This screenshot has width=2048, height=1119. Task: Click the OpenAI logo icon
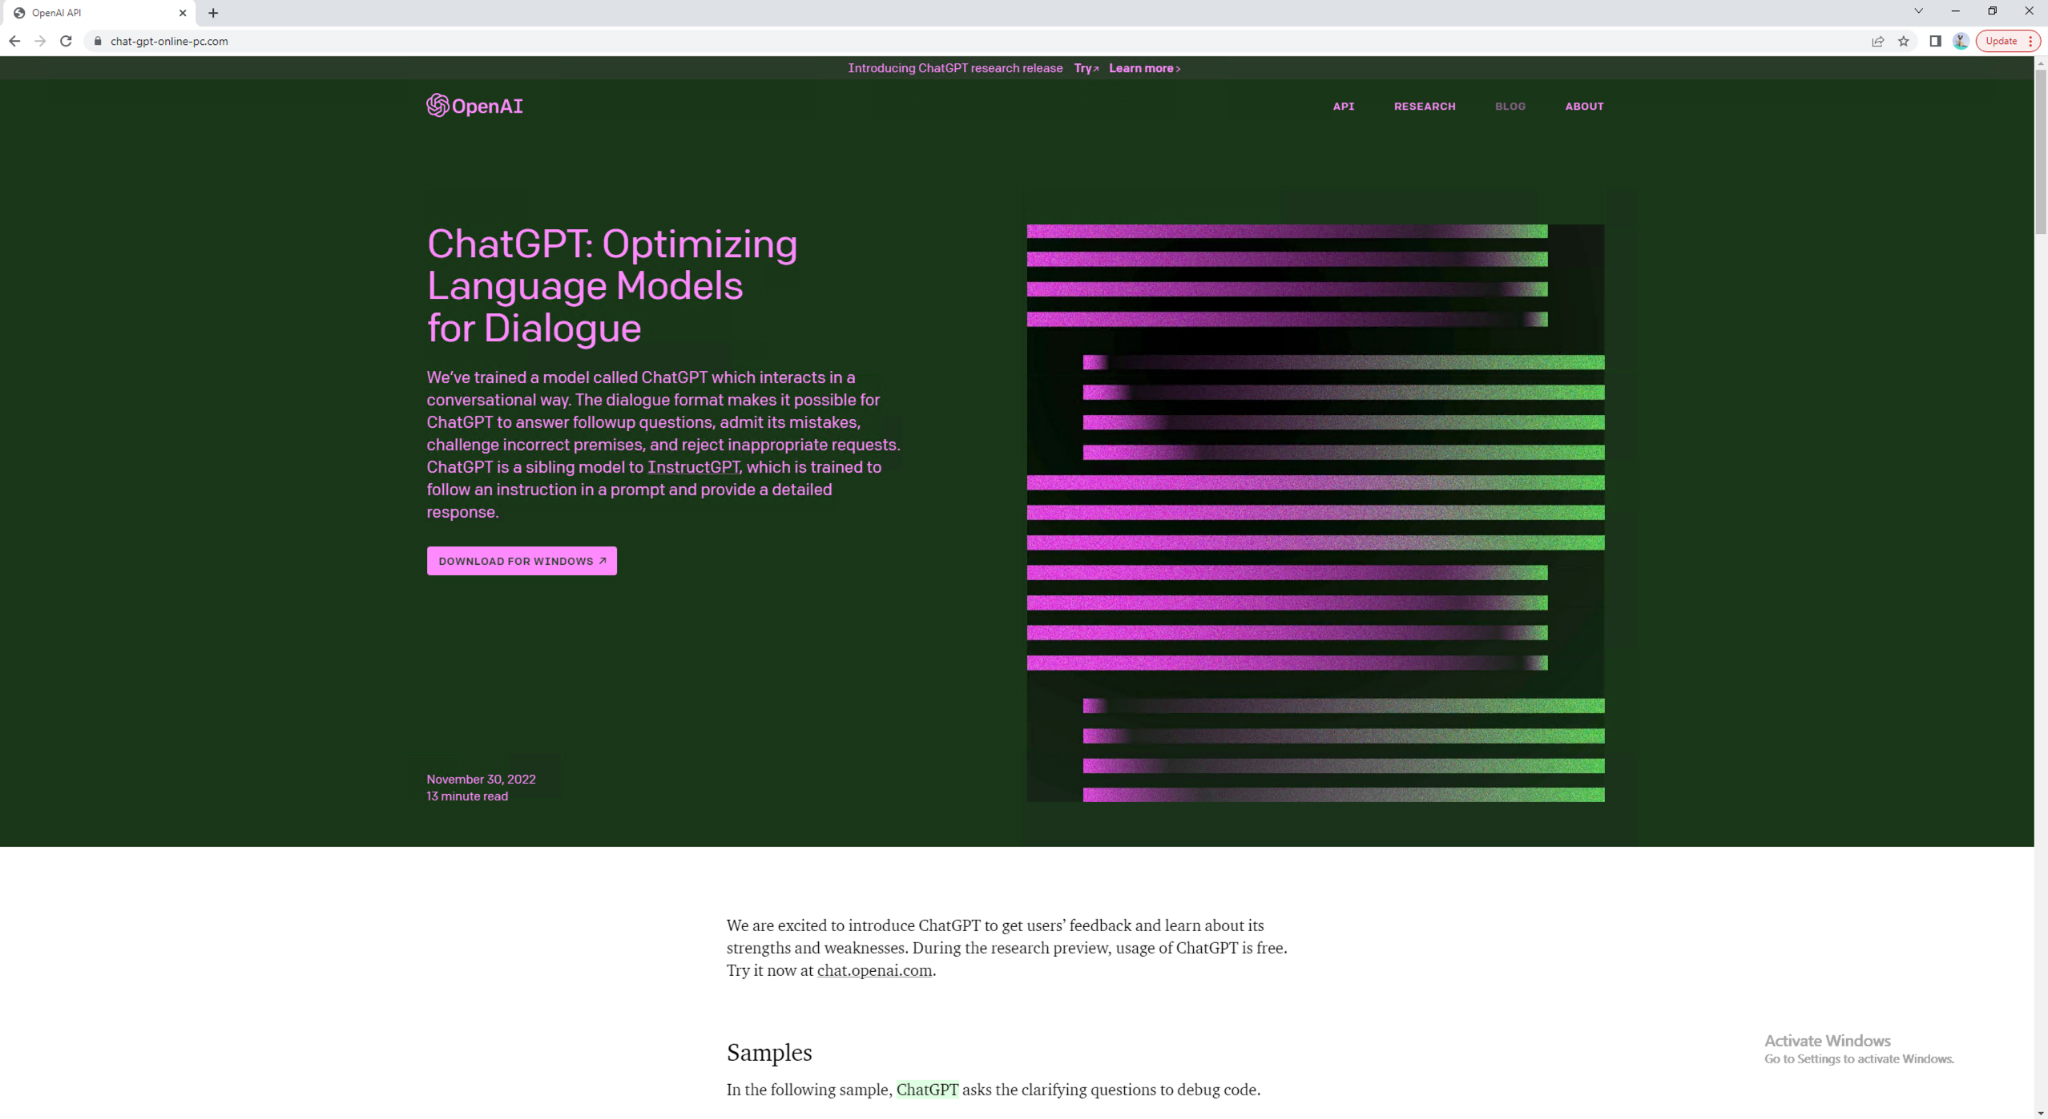tap(437, 106)
